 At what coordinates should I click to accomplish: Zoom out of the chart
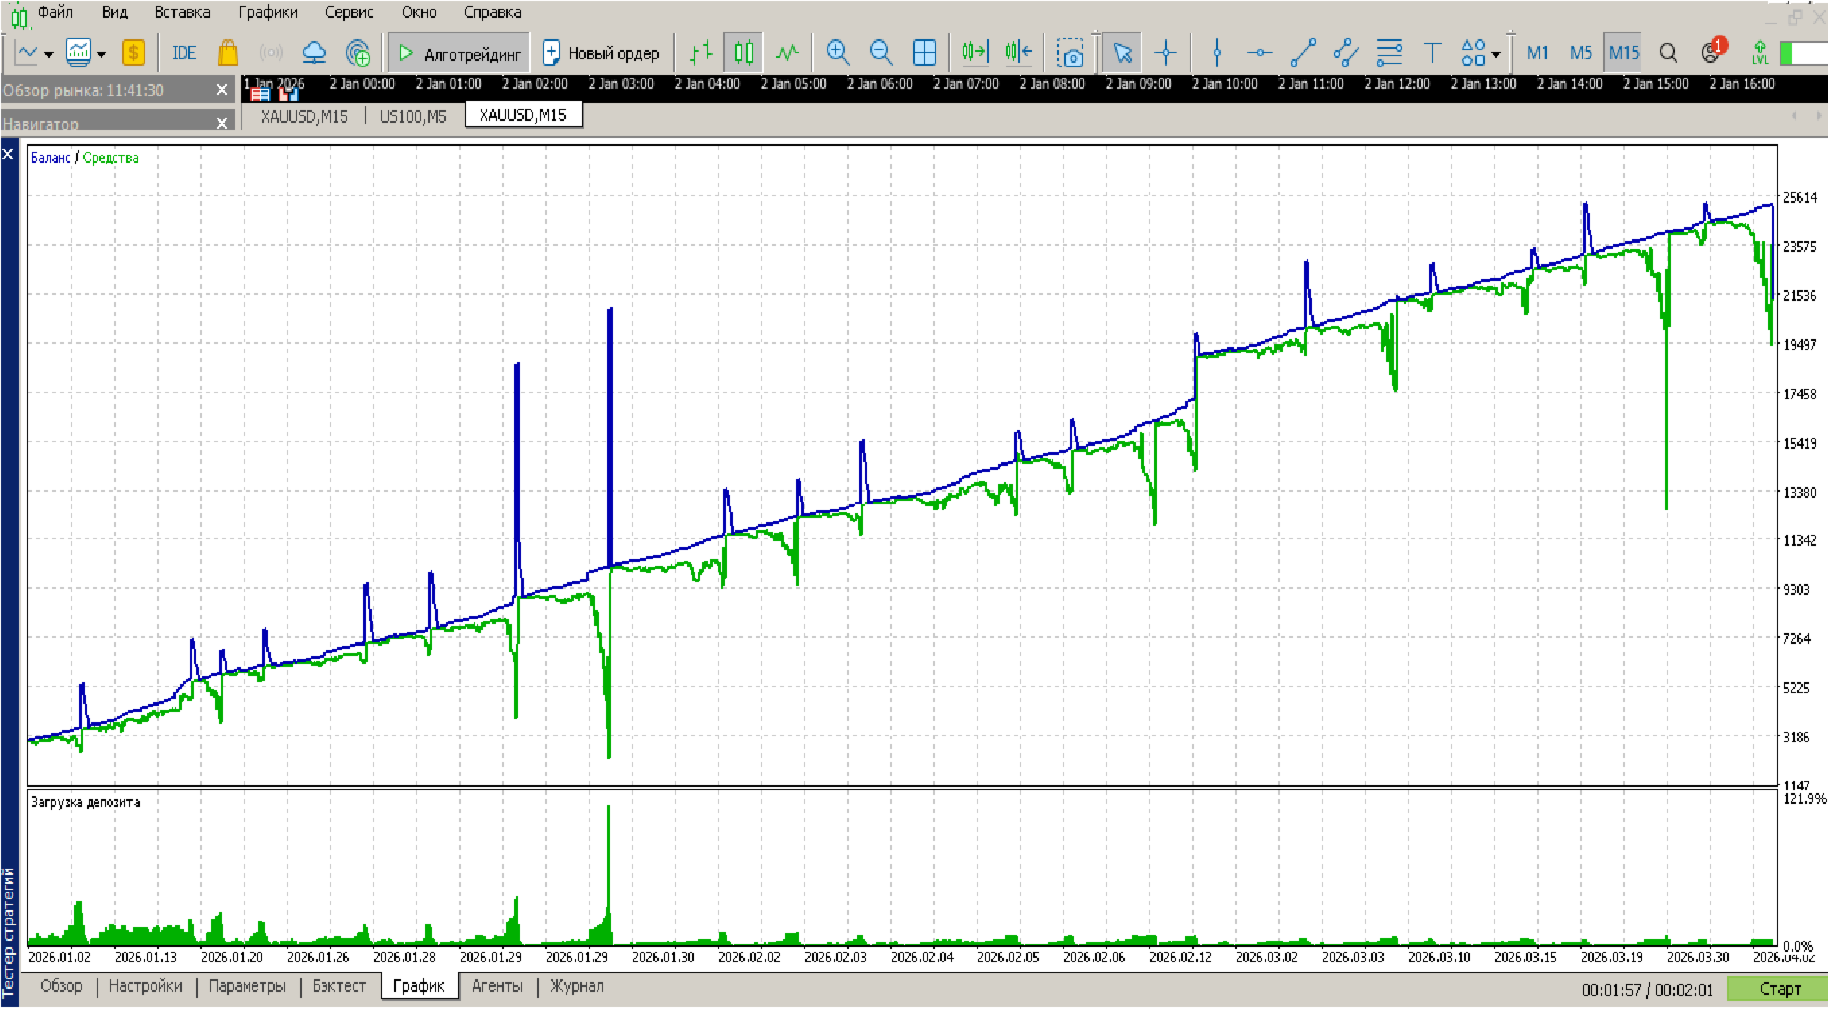(881, 52)
